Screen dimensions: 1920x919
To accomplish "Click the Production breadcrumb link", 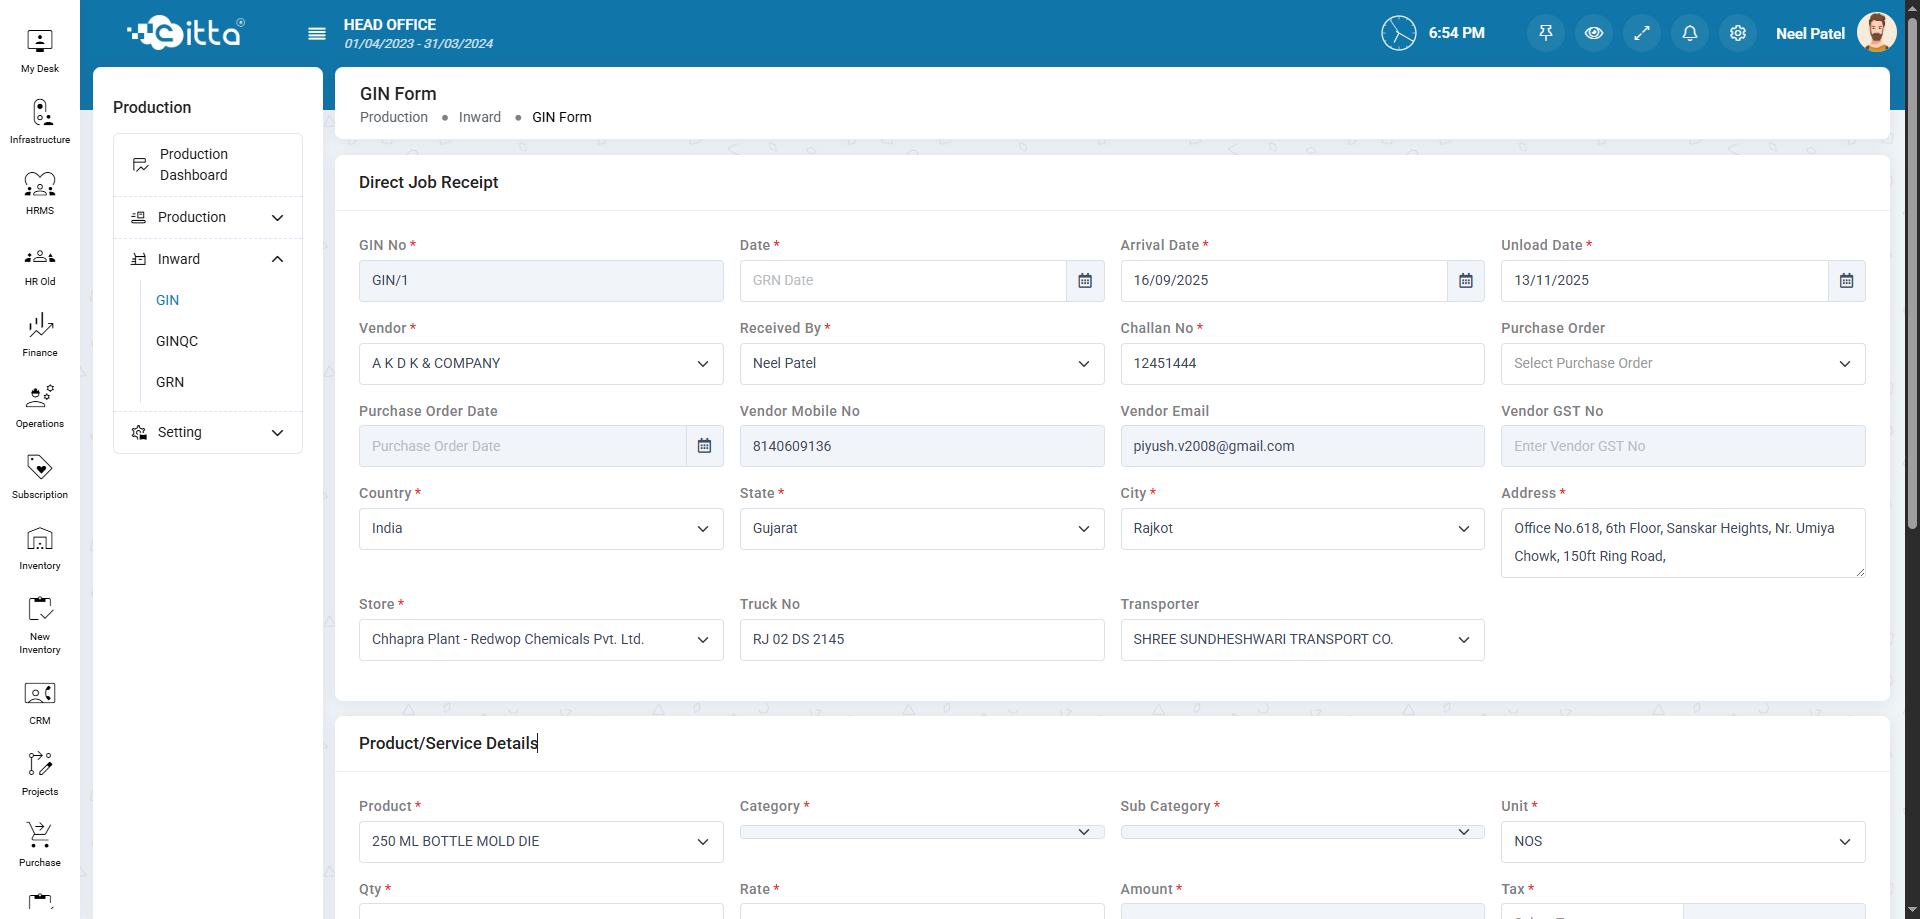I will [x=393, y=117].
